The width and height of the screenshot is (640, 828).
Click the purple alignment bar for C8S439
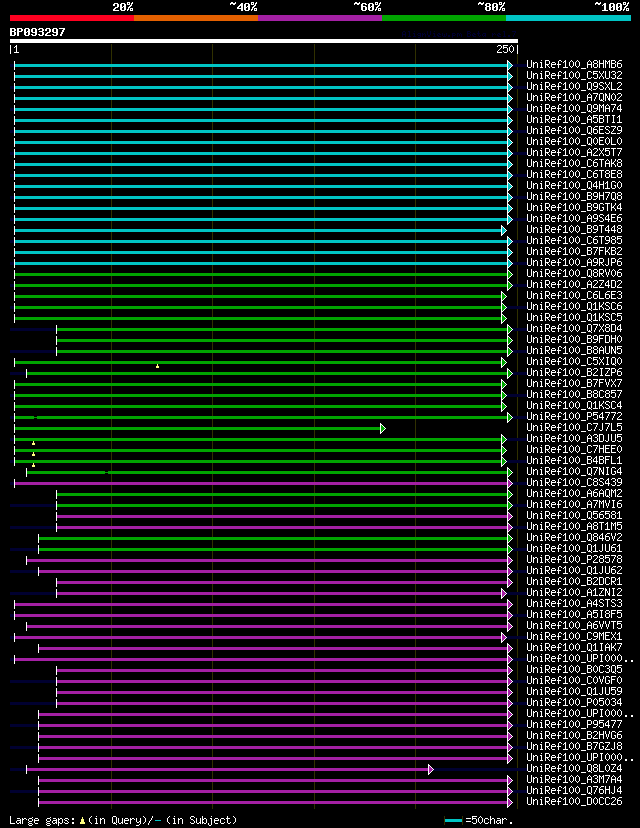[263, 483]
